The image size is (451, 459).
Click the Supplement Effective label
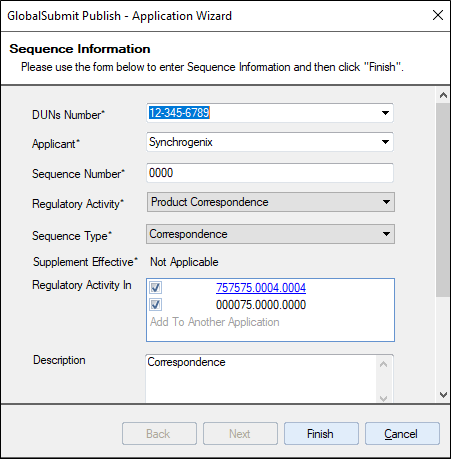point(85,262)
